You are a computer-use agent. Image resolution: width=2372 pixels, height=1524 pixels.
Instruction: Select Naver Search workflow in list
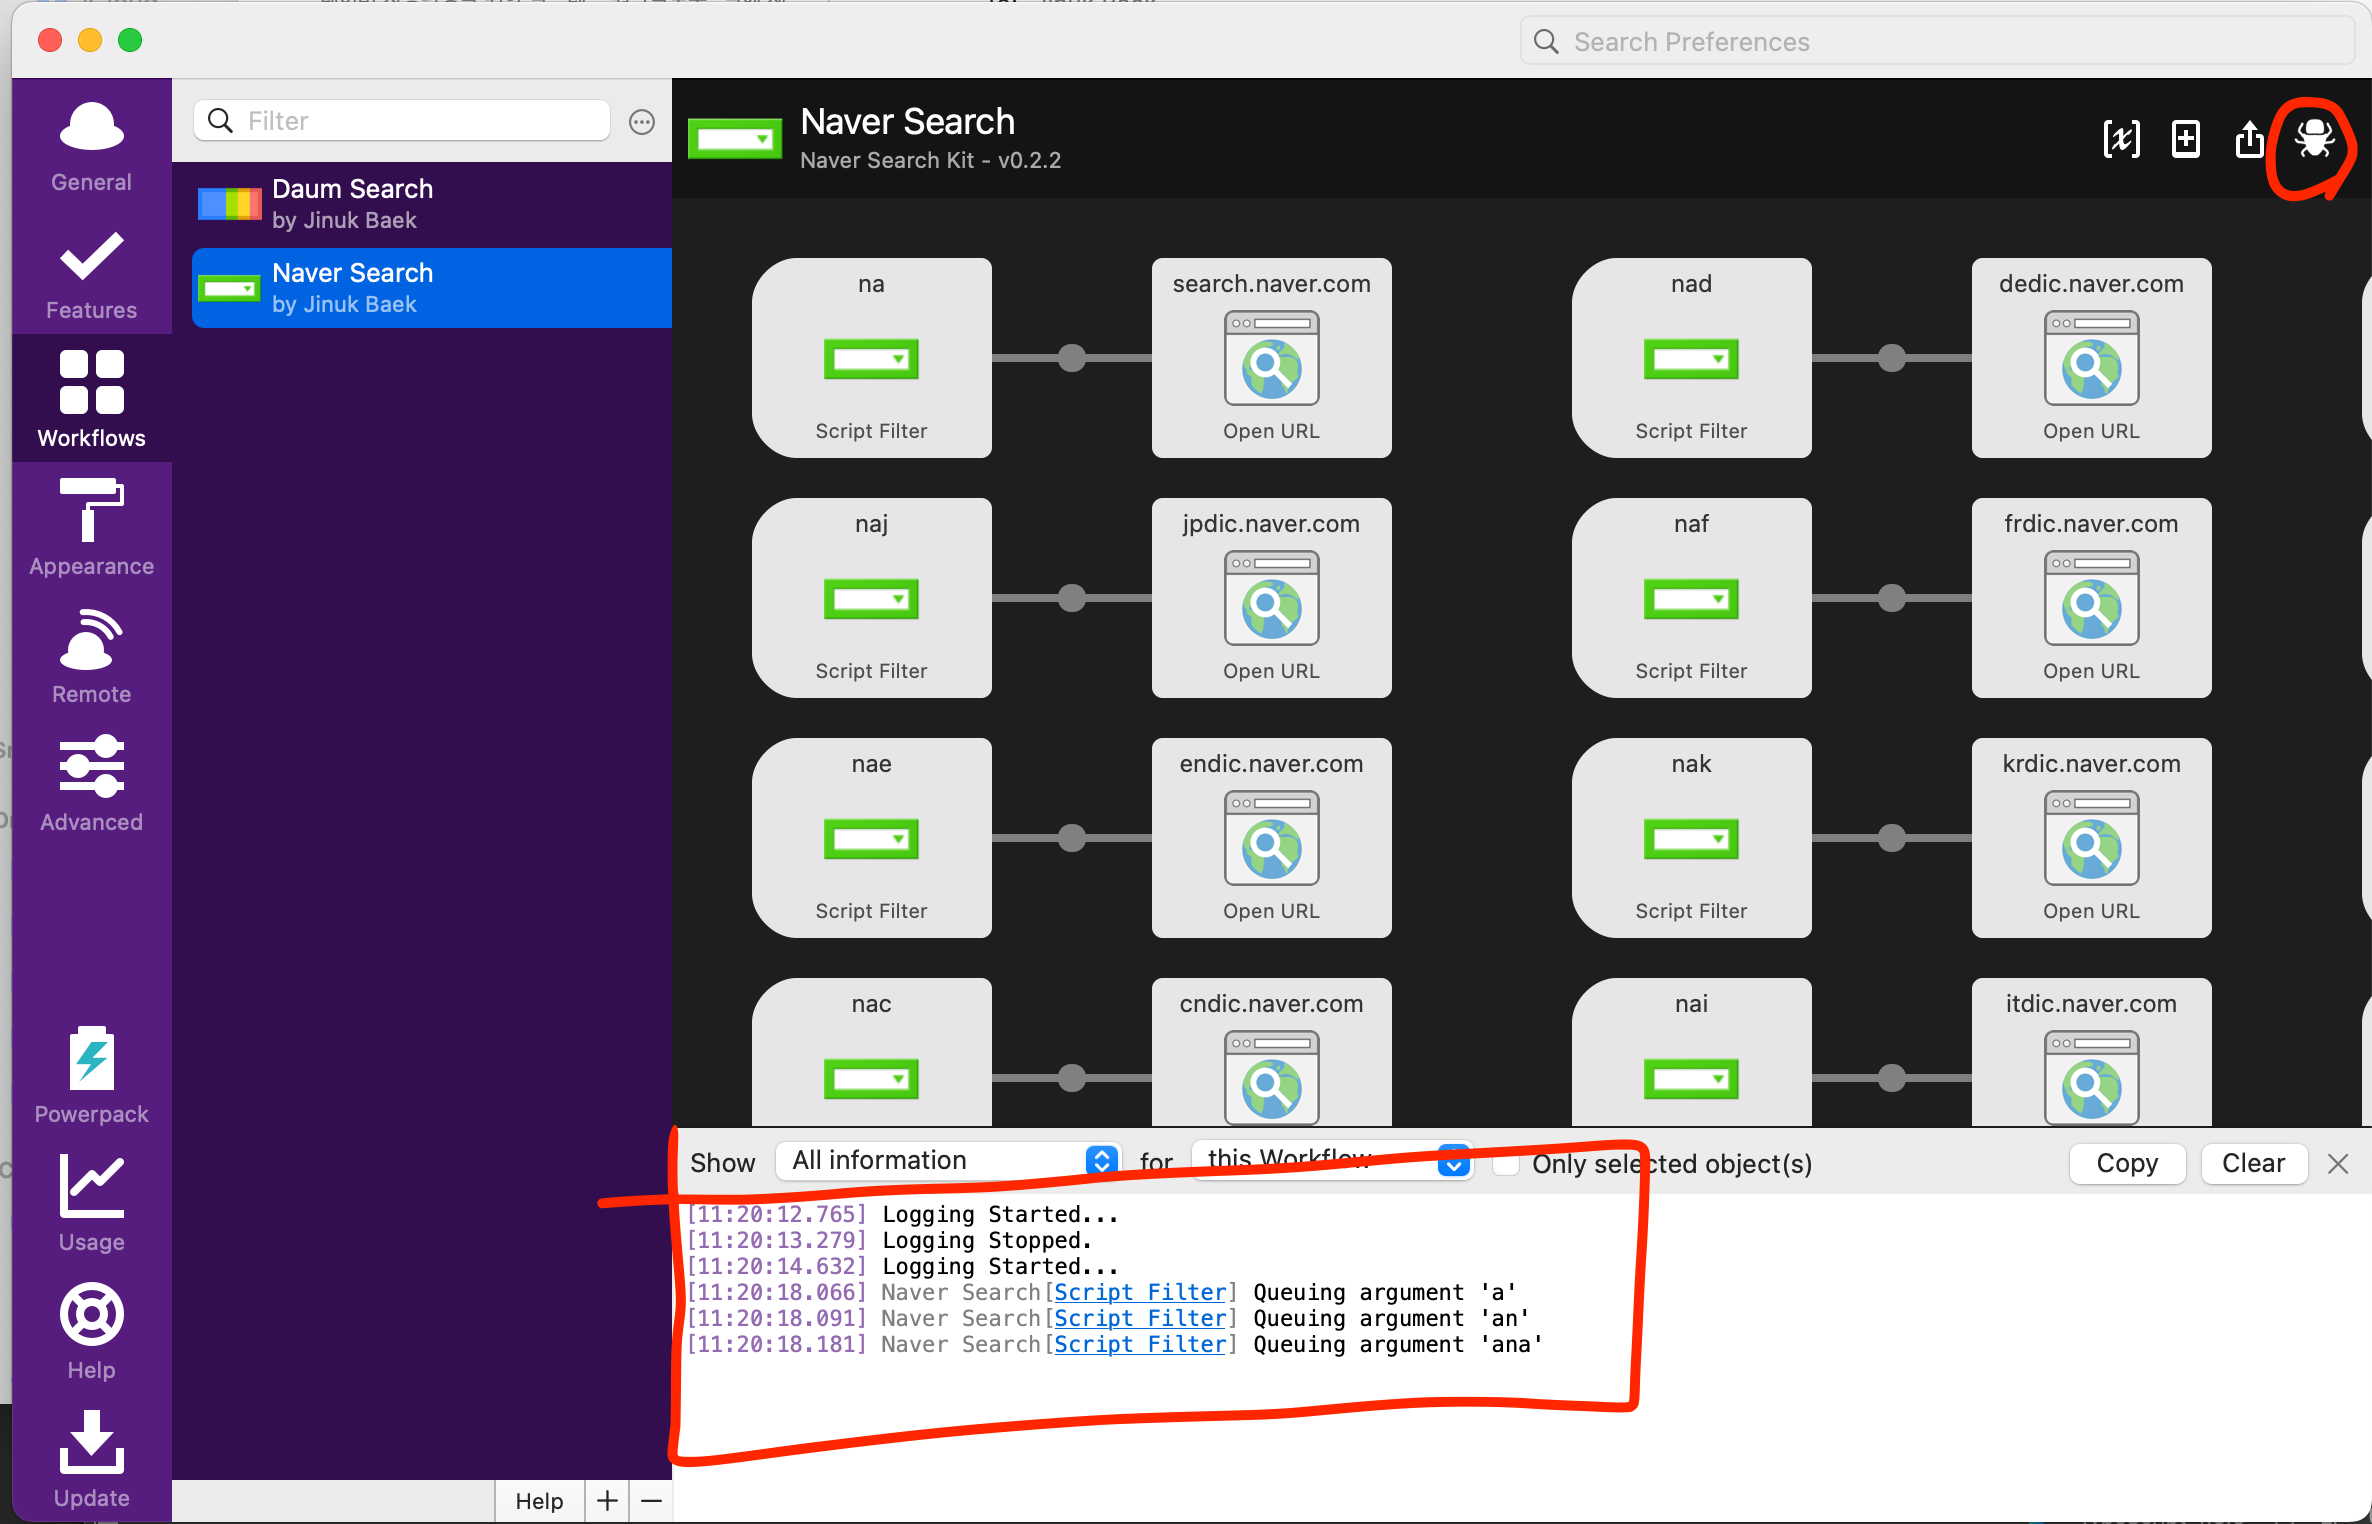432,288
